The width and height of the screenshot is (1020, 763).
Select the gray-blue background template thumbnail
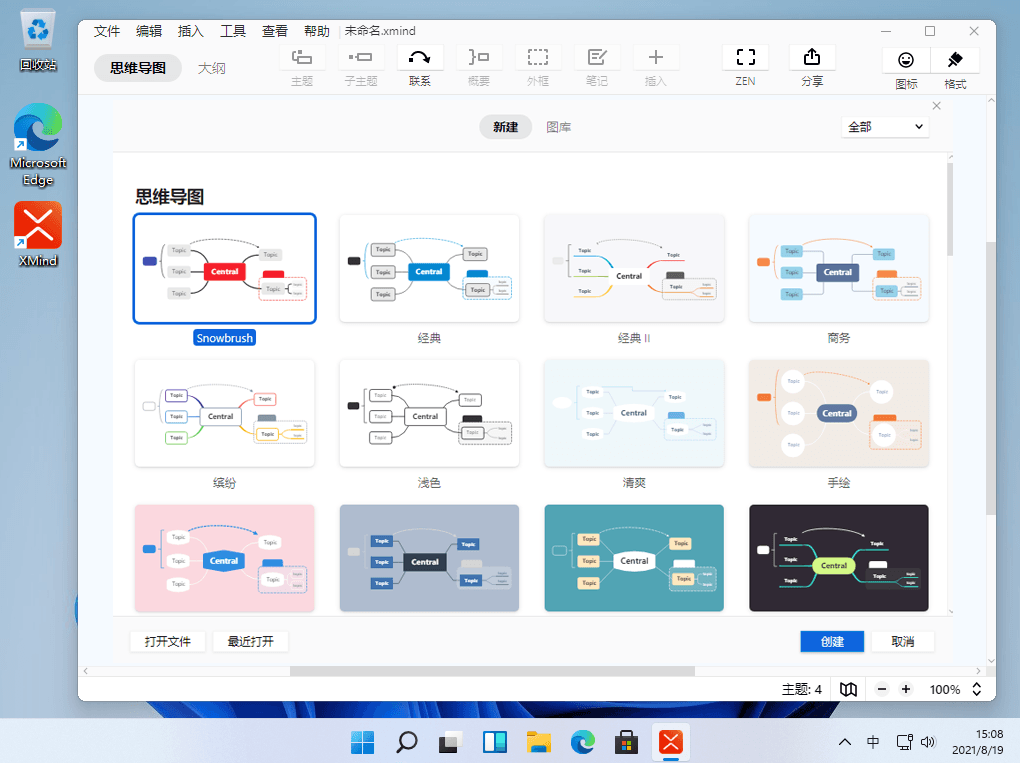tap(429, 558)
